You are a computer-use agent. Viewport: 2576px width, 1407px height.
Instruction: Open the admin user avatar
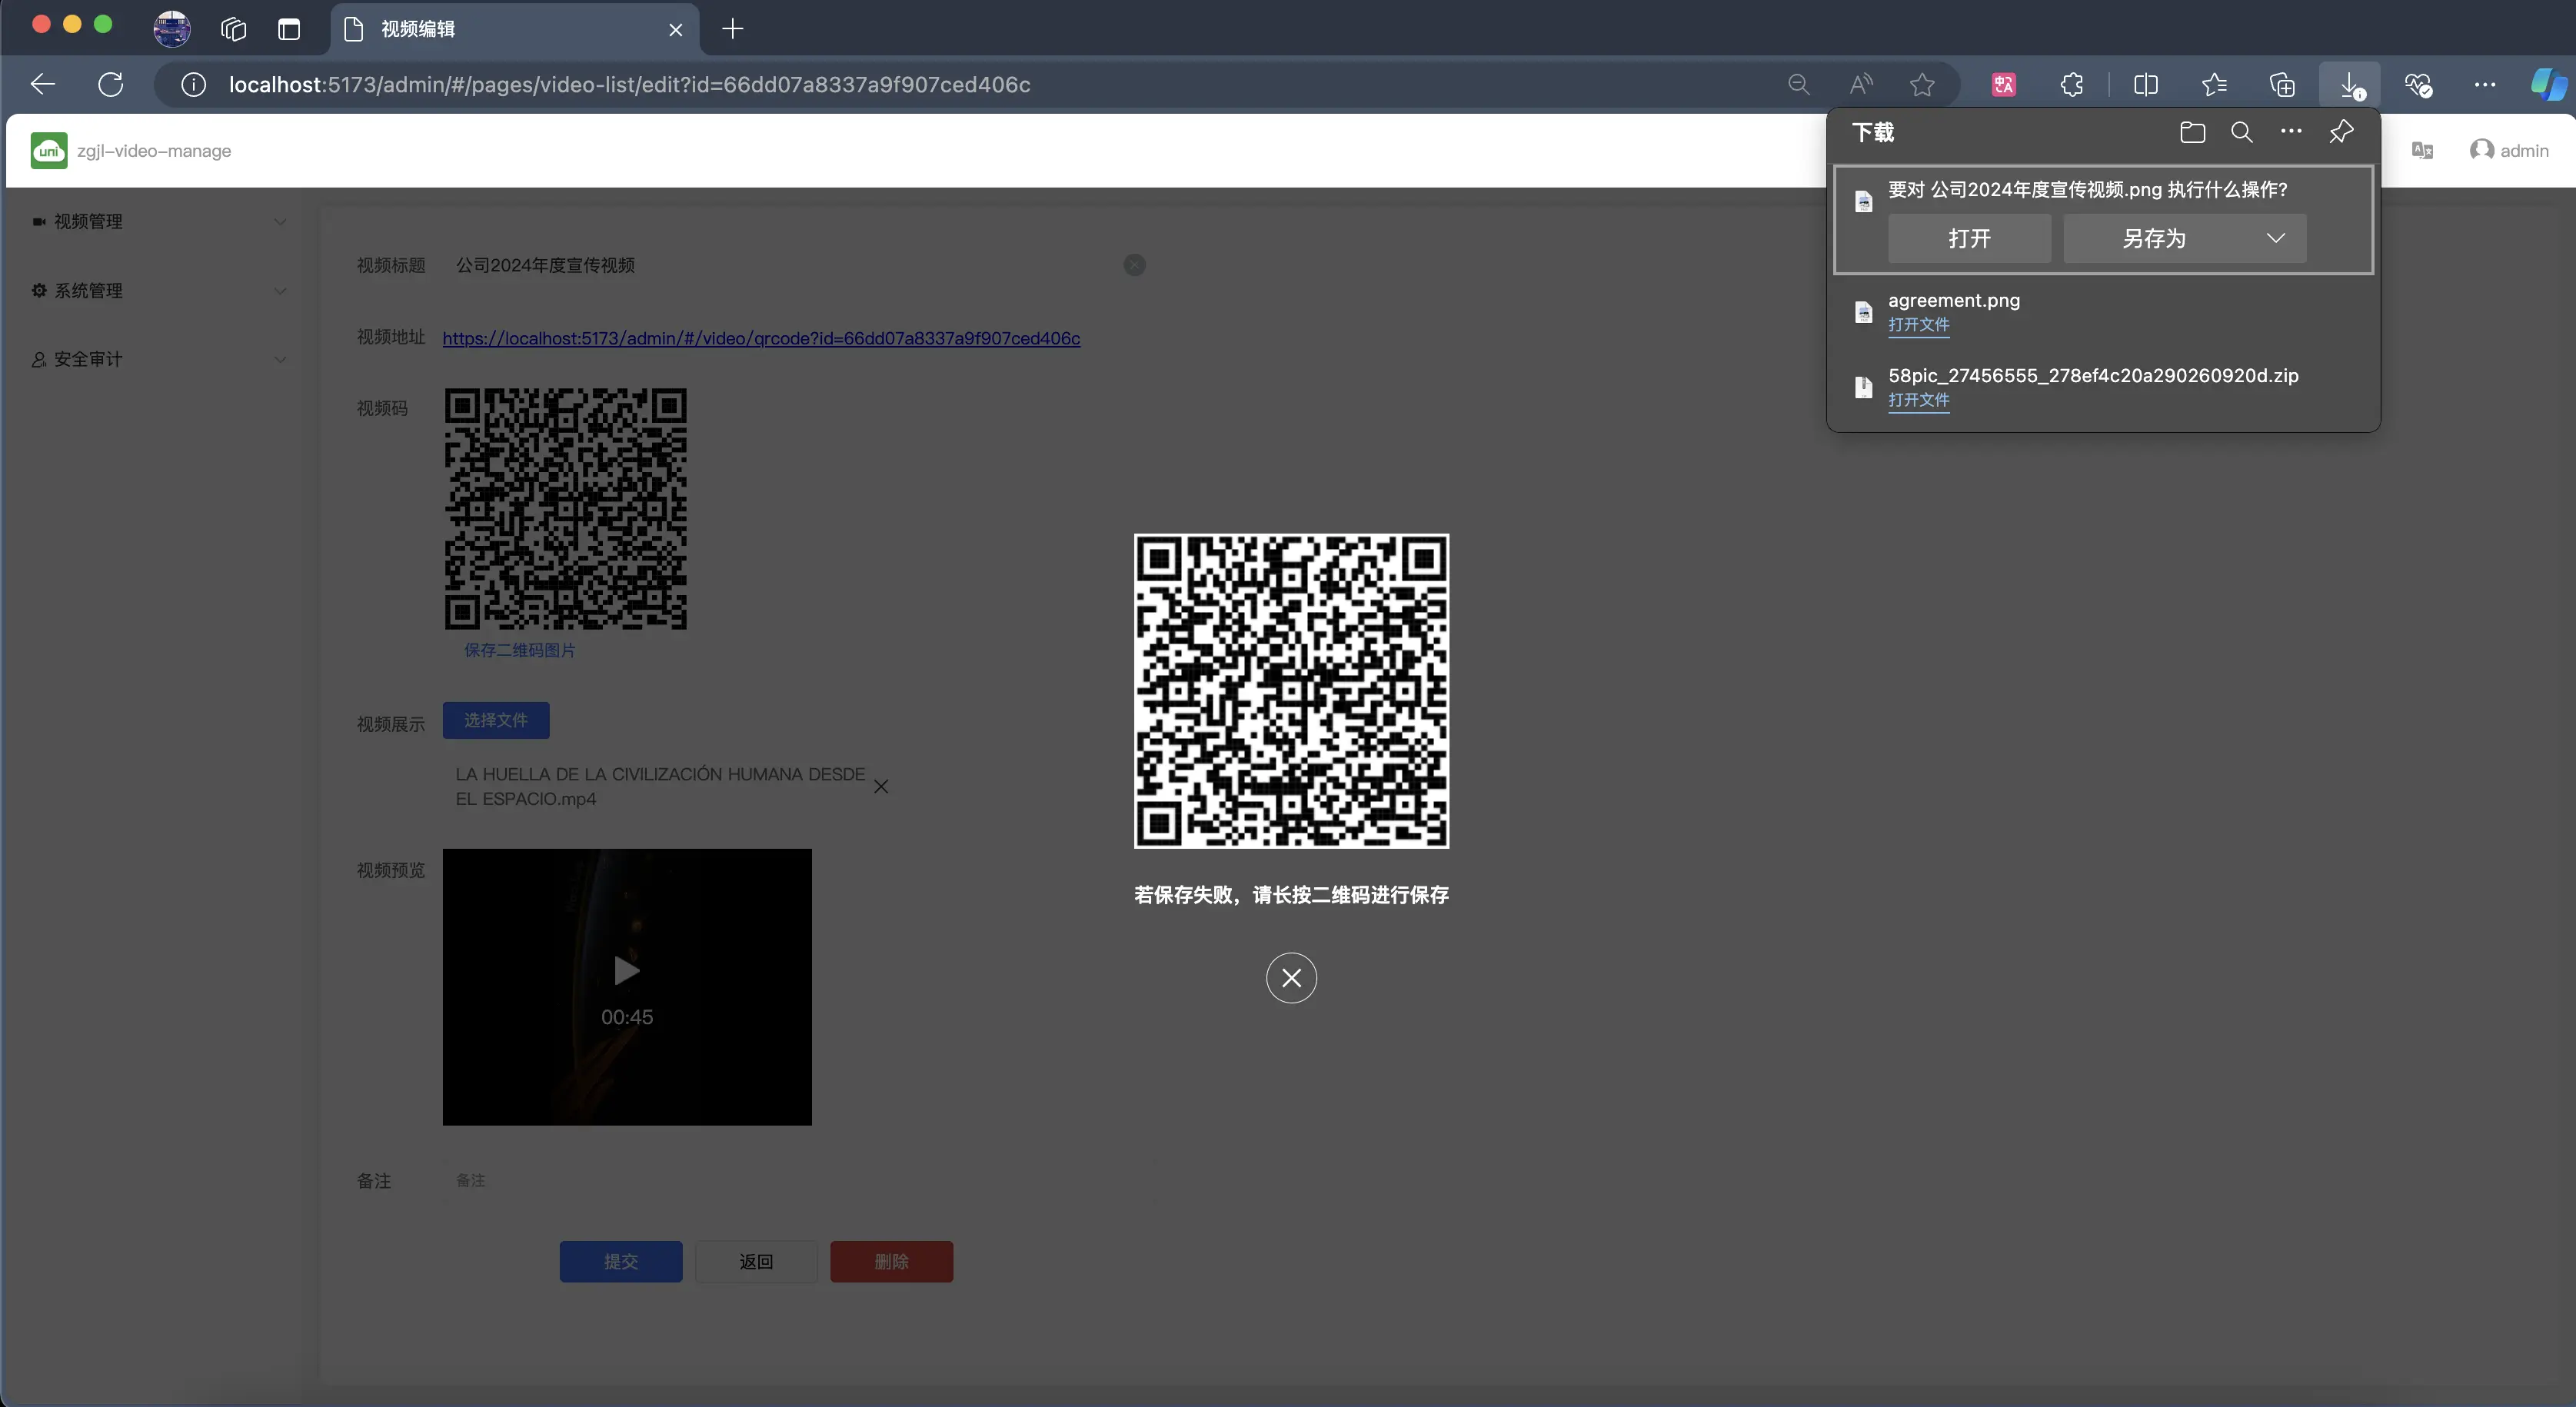(x=2482, y=150)
